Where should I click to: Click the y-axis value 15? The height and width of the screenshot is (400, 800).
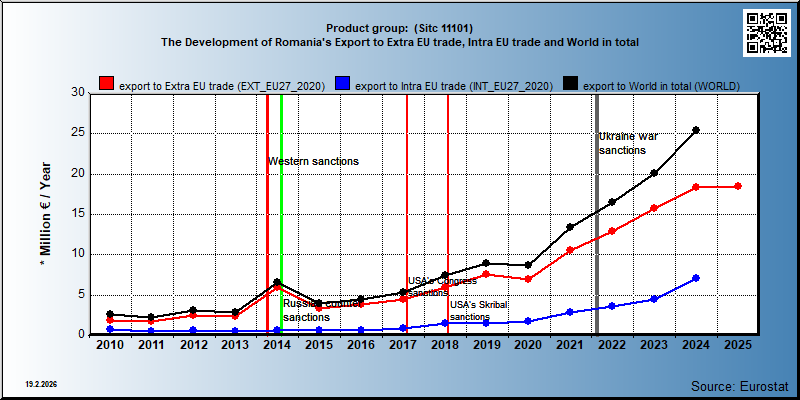pyautogui.click(x=78, y=214)
